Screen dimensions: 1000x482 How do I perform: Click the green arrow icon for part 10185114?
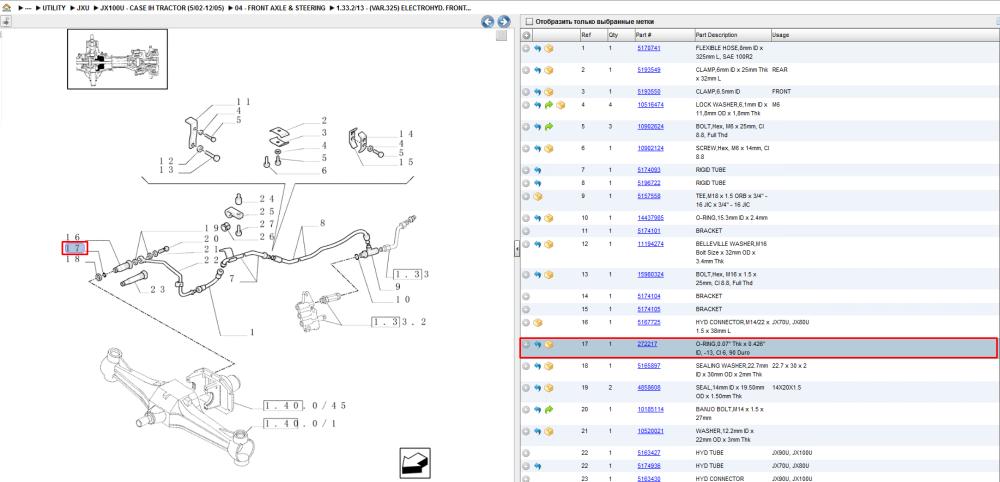coord(548,409)
